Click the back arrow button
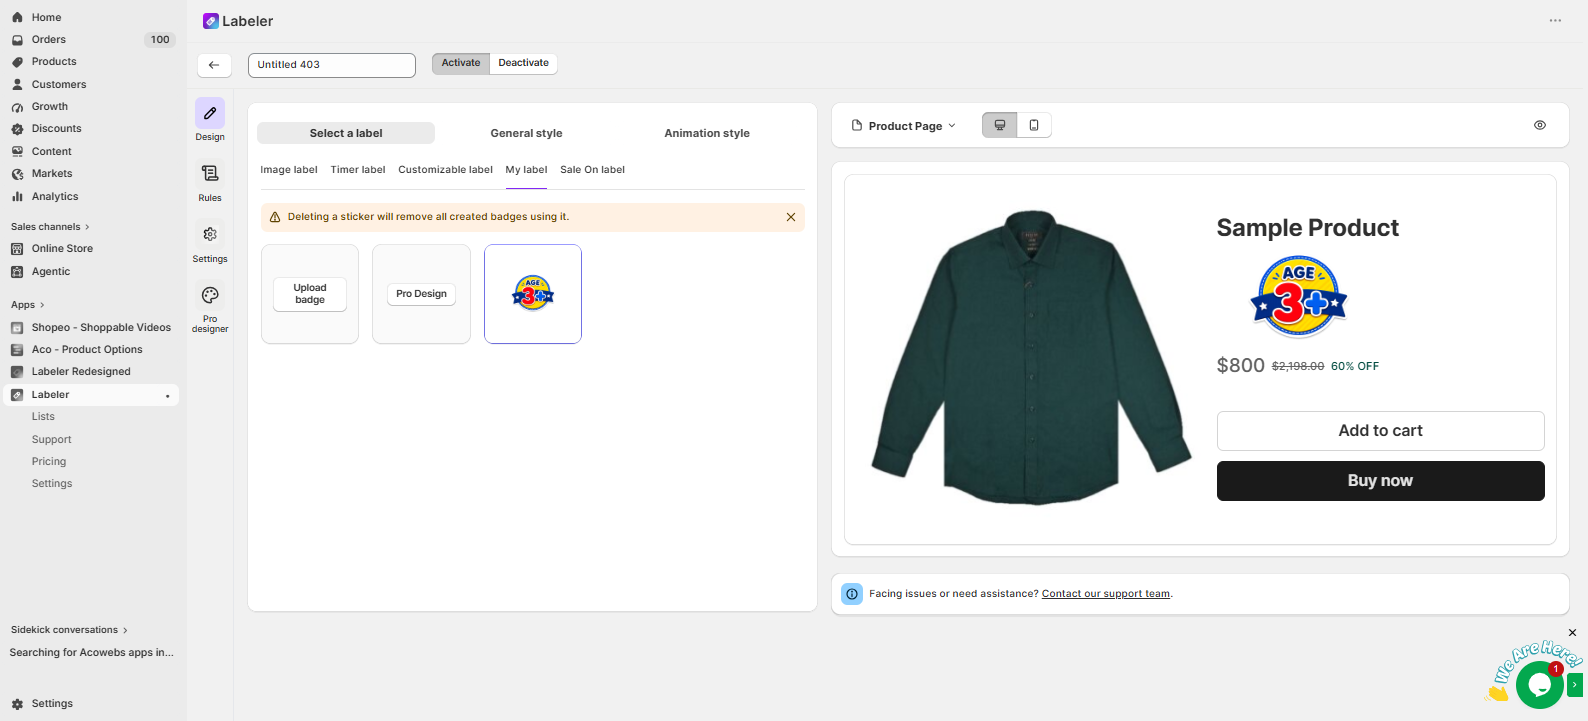Screen dimensions: 1588x721 coord(214,65)
